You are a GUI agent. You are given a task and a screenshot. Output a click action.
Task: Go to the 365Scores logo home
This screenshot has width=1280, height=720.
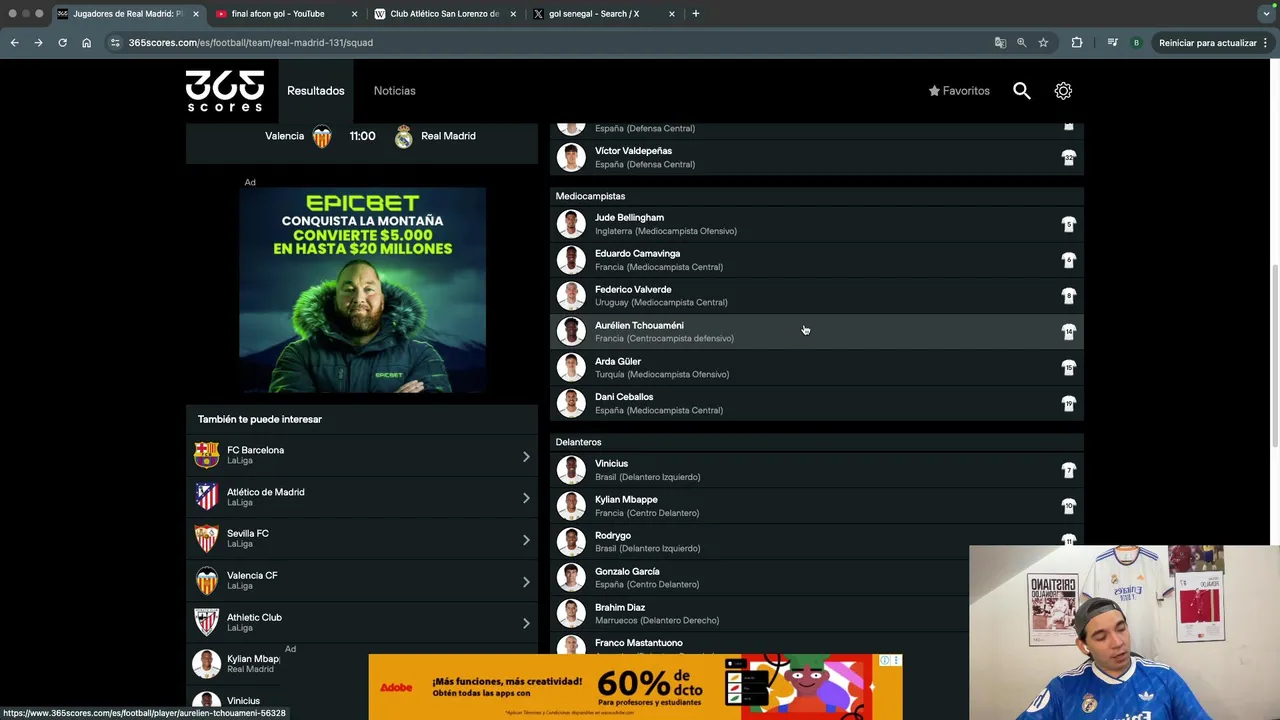[x=225, y=90]
